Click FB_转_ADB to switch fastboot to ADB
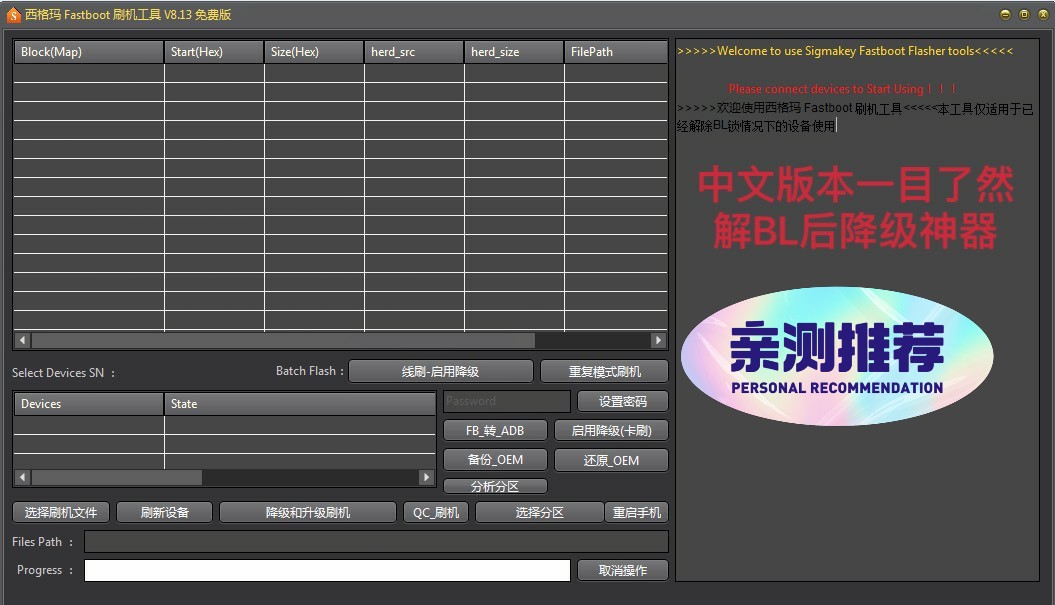Screen dimensions: 1055x605 pyautogui.click(x=495, y=430)
